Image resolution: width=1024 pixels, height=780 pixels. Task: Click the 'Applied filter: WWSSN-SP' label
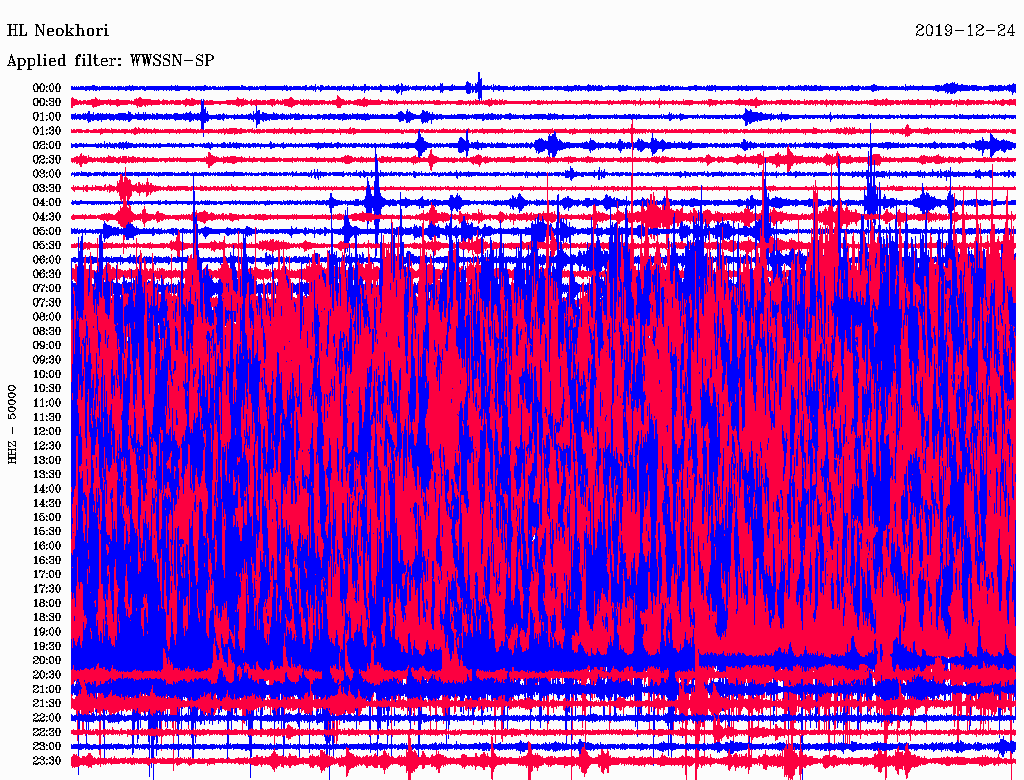[110, 61]
